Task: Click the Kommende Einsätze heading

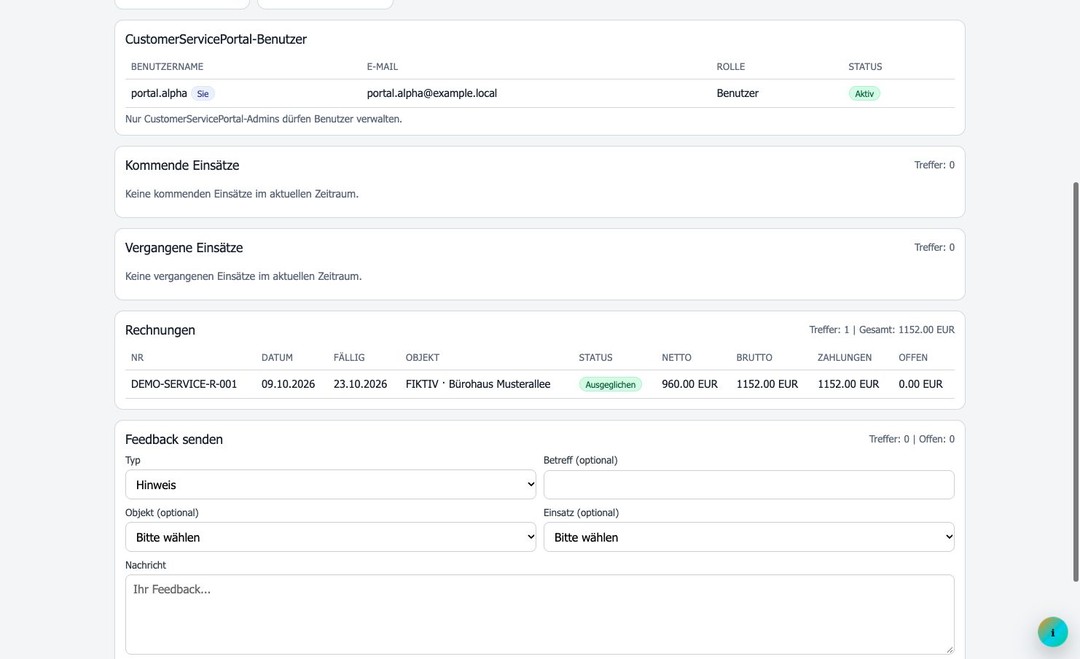Action: click(x=182, y=165)
